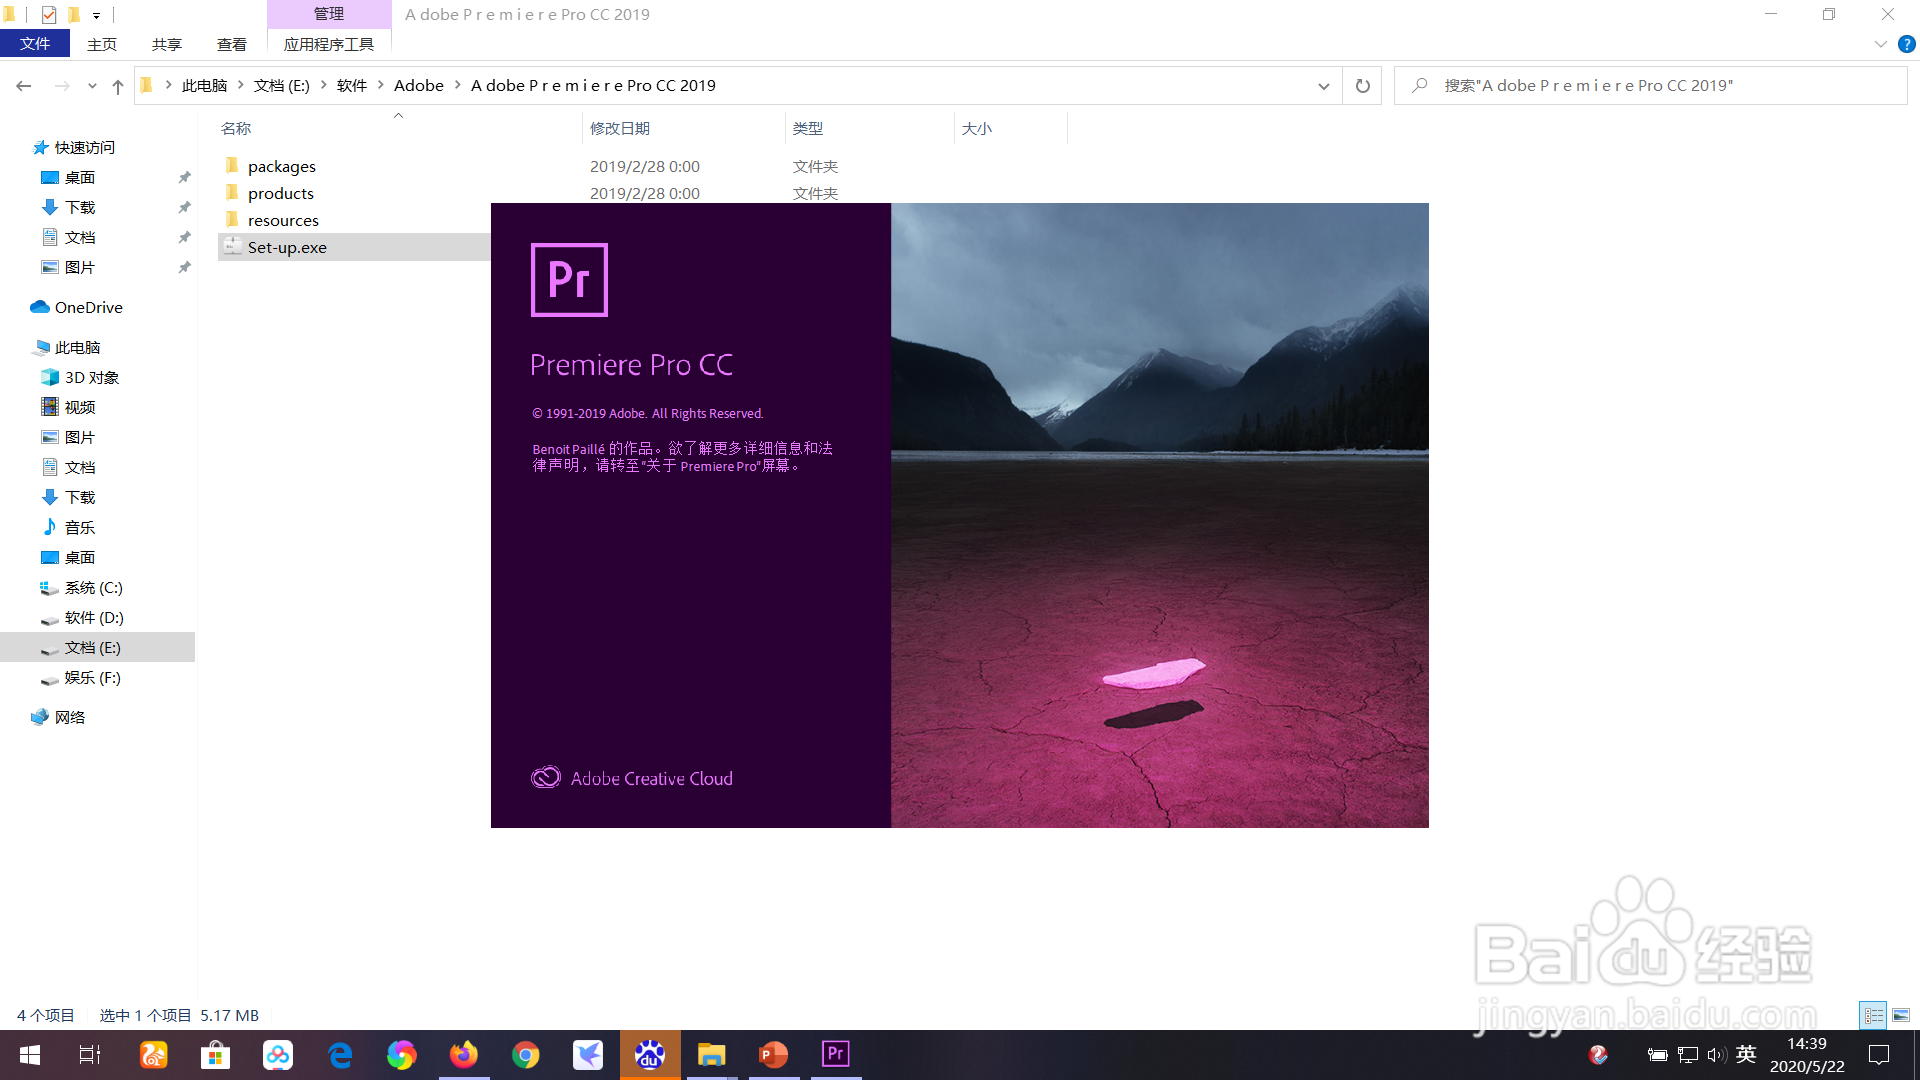Open PowerPoint from the taskbar
Screen dimensions: 1920x1080
773,1054
